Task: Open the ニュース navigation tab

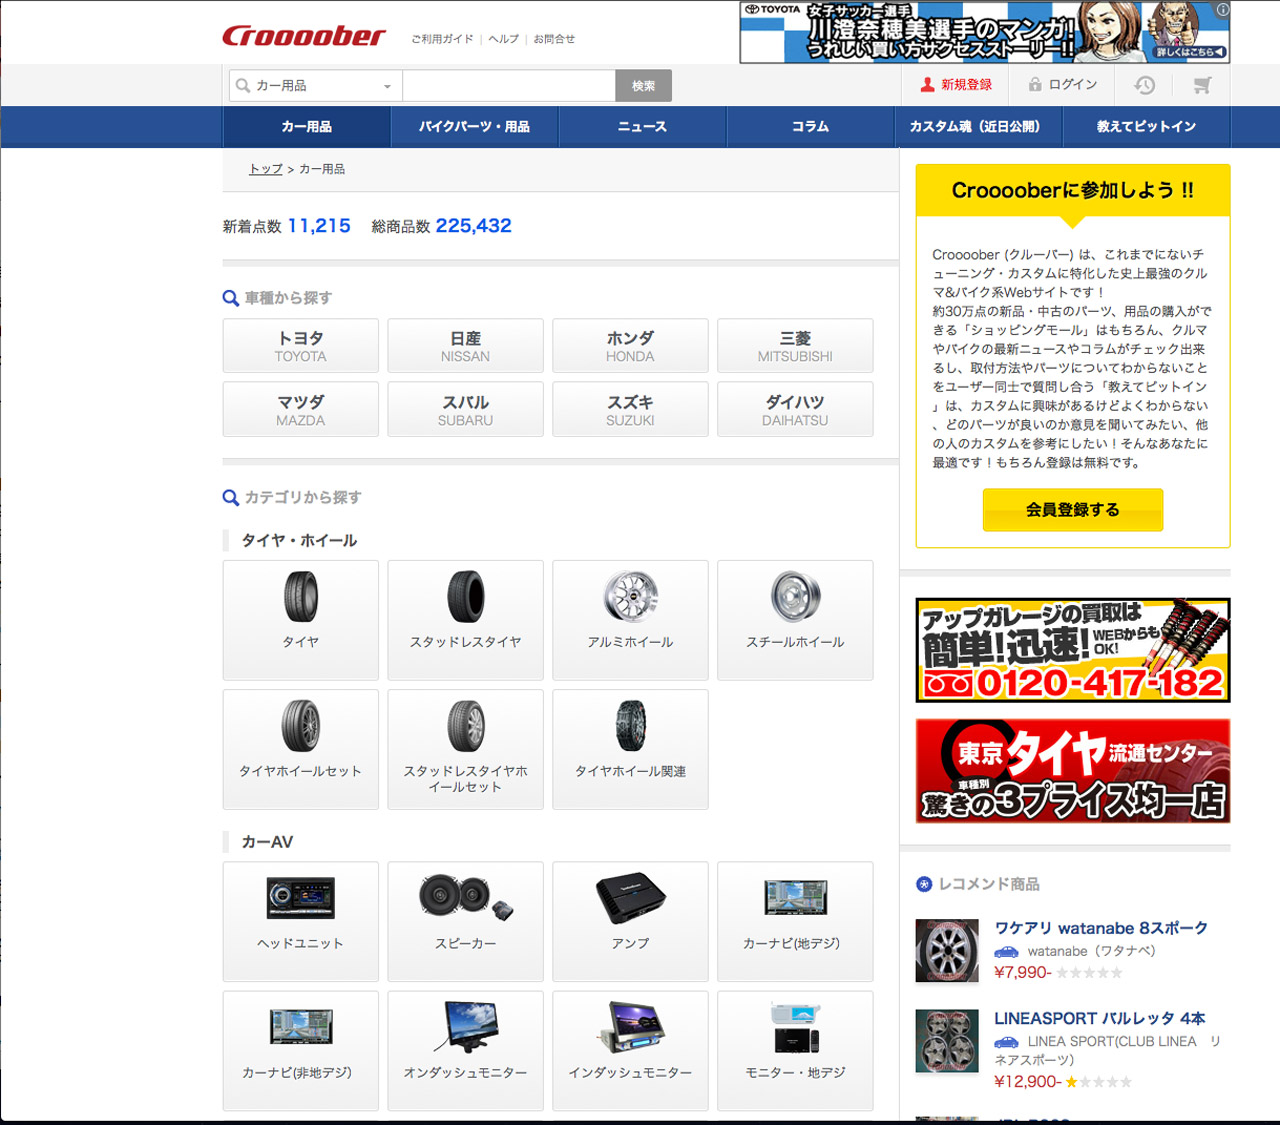Action: (x=643, y=127)
